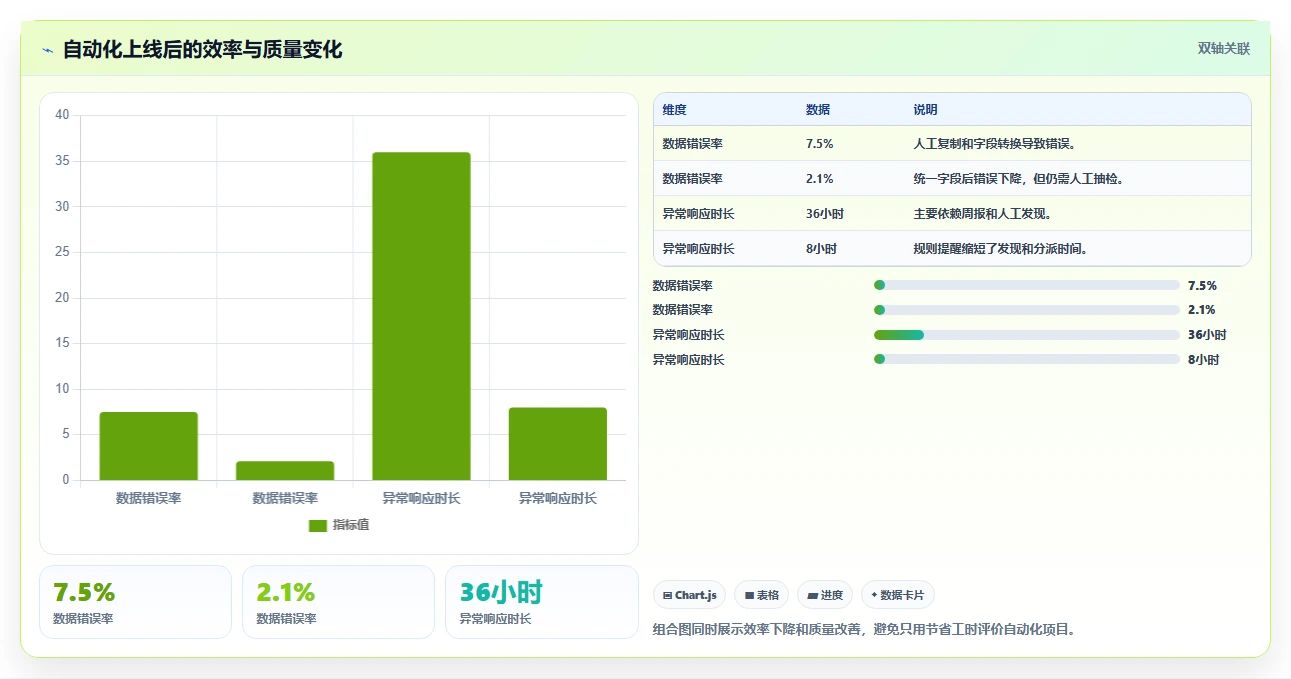Click the progress bar labeled 2.1%
This screenshot has height=679, width=1291.
pyautogui.click(x=1027, y=310)
